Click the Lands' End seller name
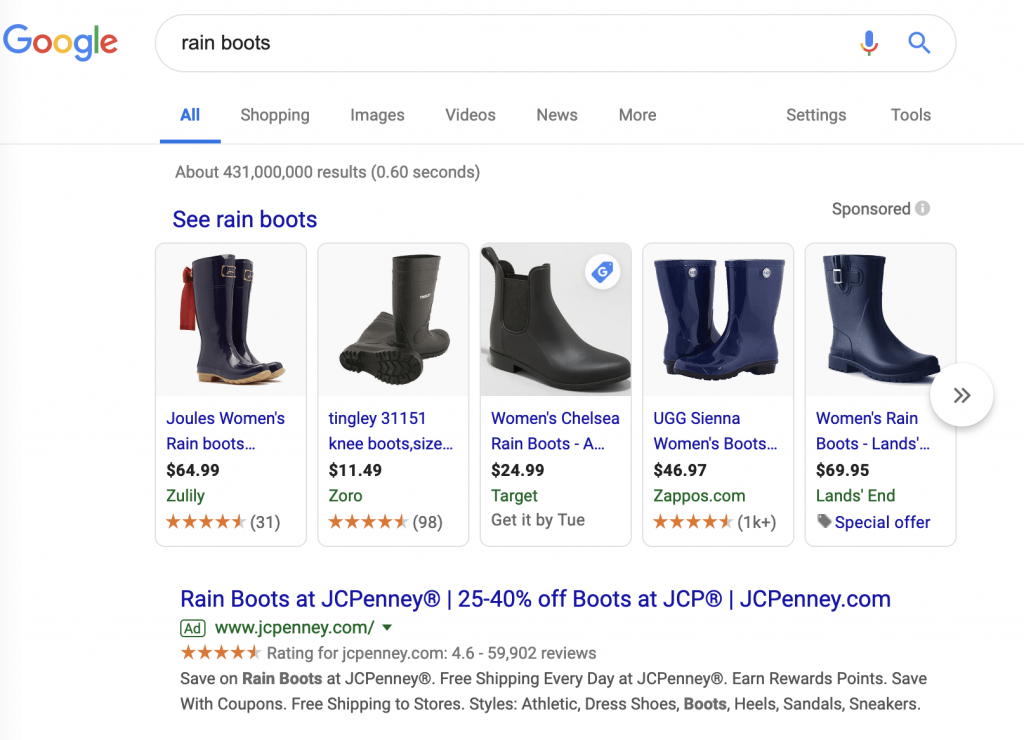1024x740 pixels. pyautogui.click(x=856, y=496)
